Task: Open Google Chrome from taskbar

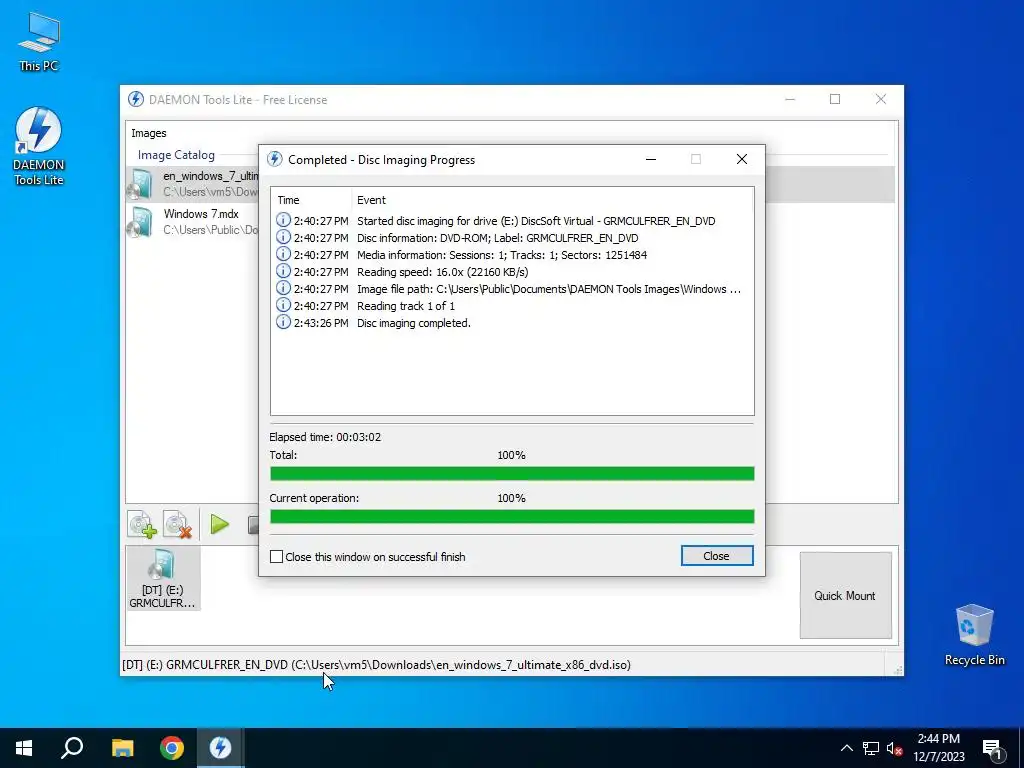Action: 172,748
